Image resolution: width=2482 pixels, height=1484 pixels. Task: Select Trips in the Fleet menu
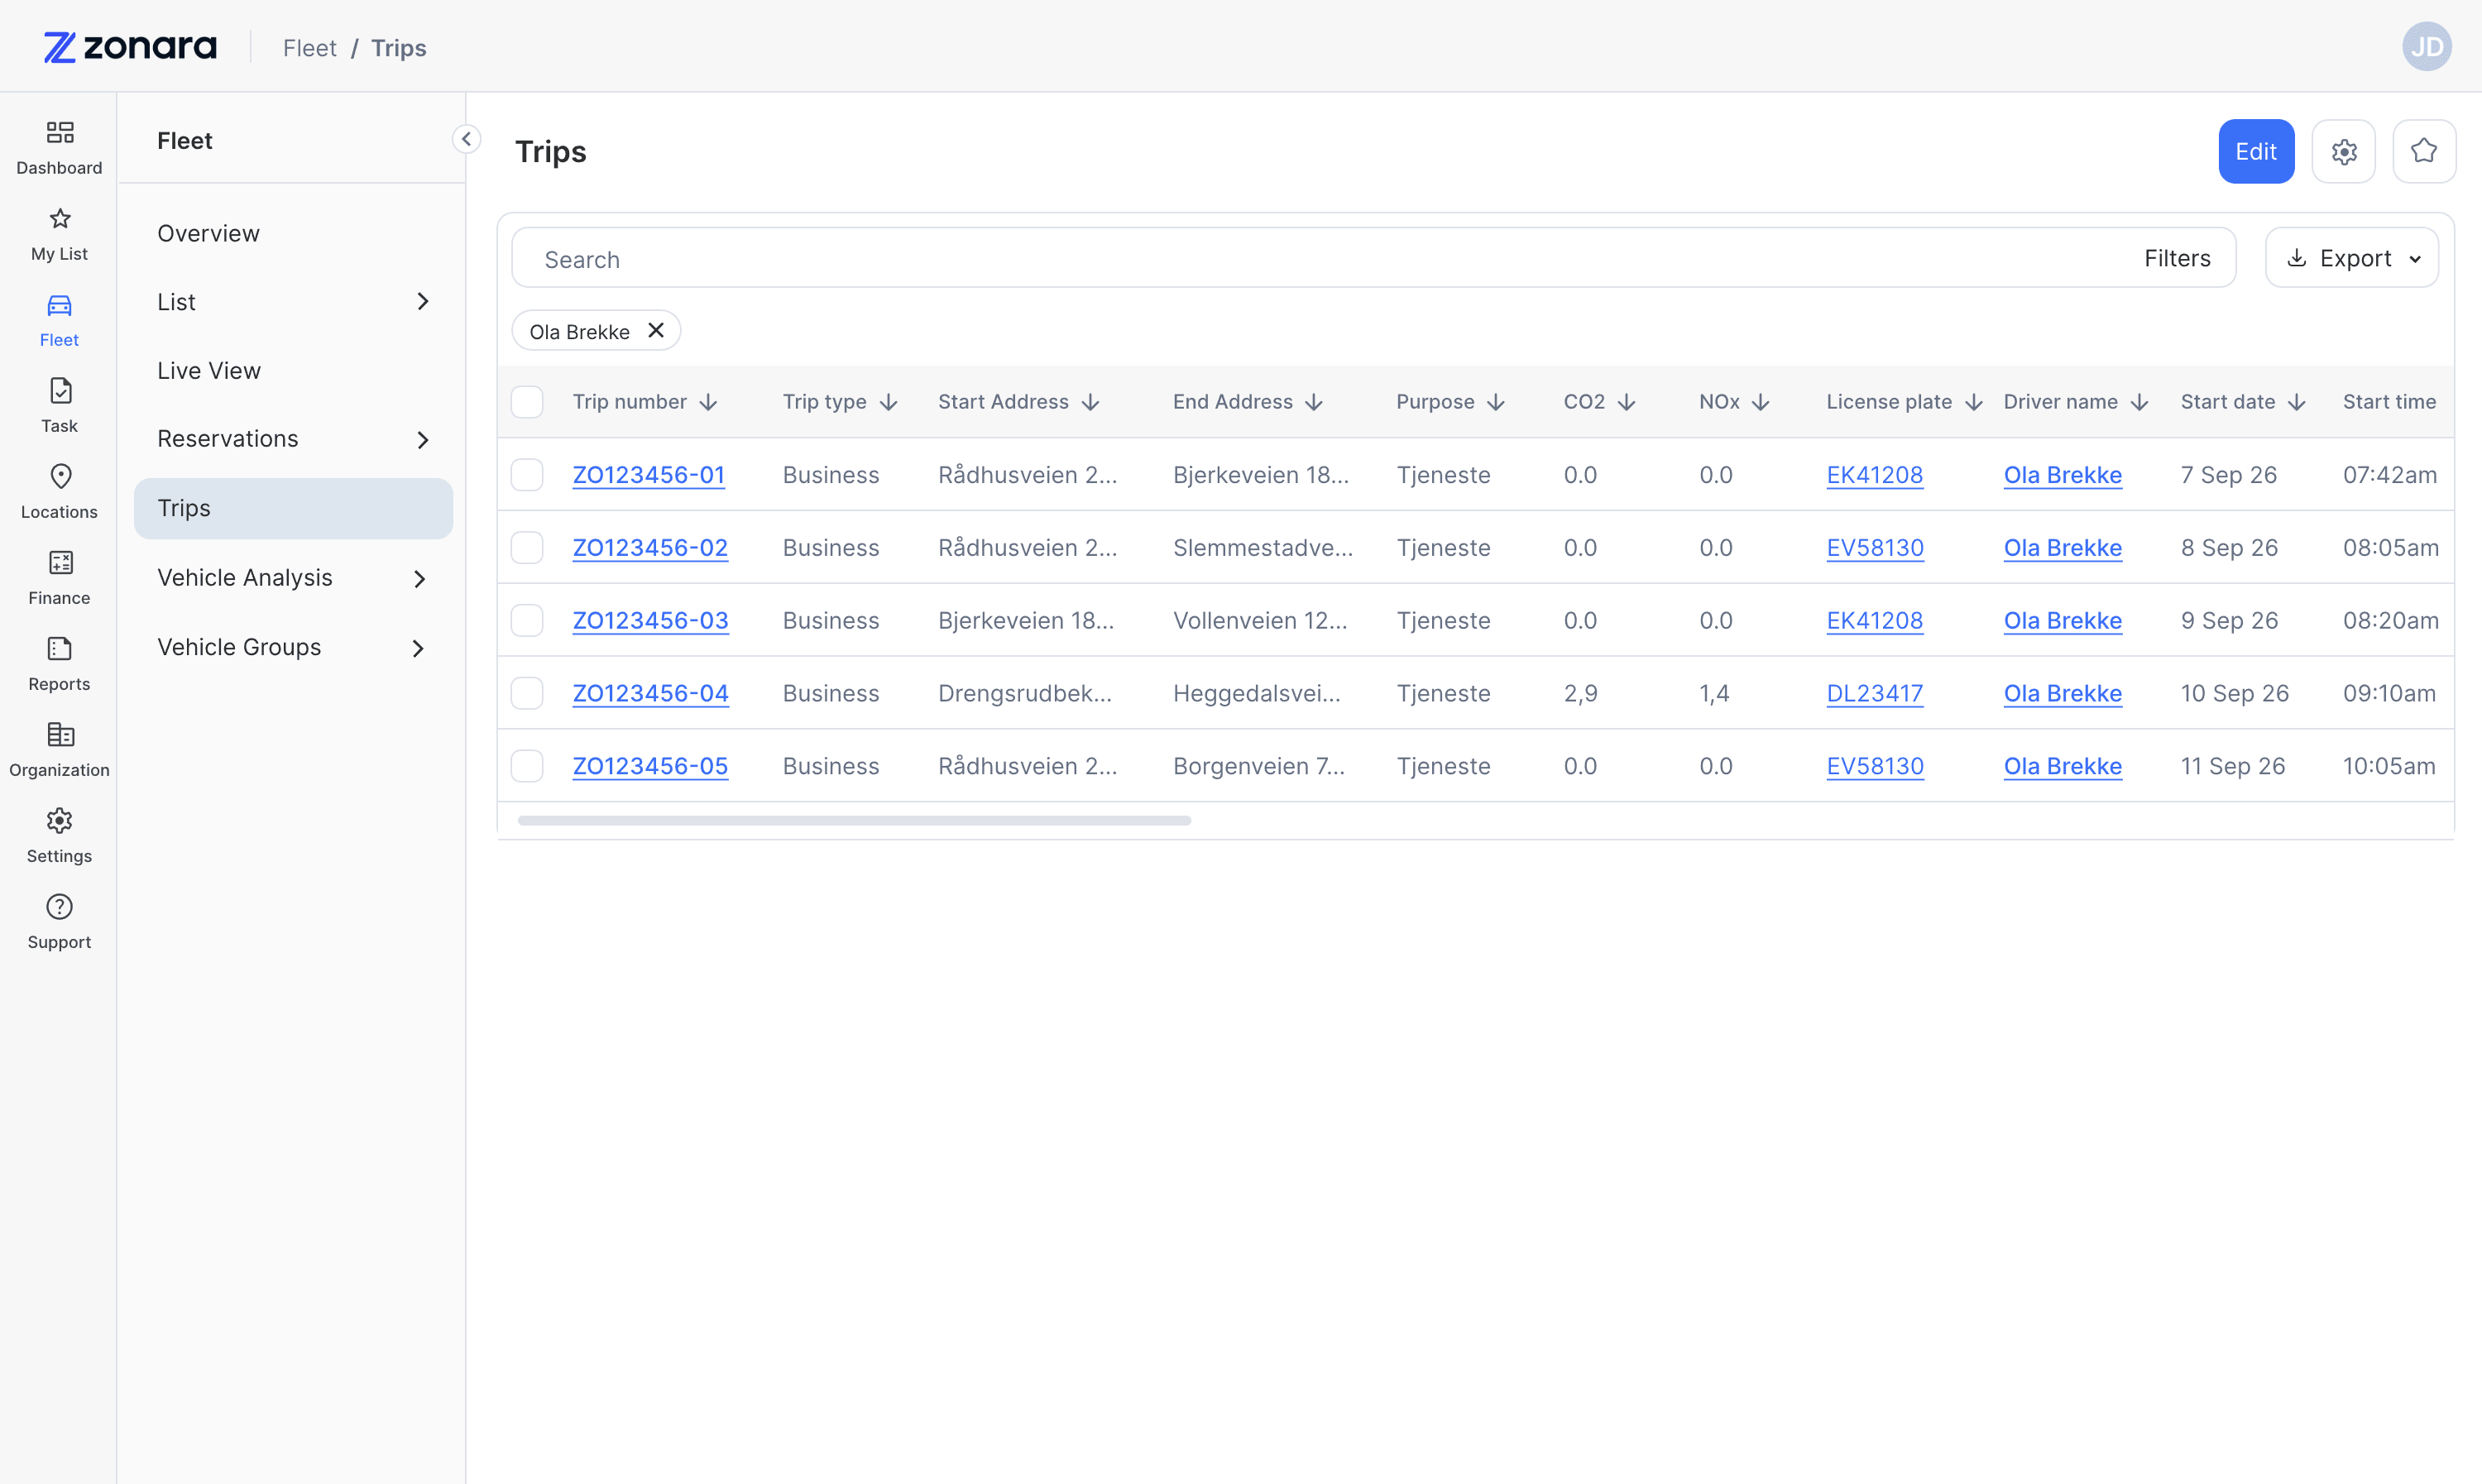coord(293,509)
